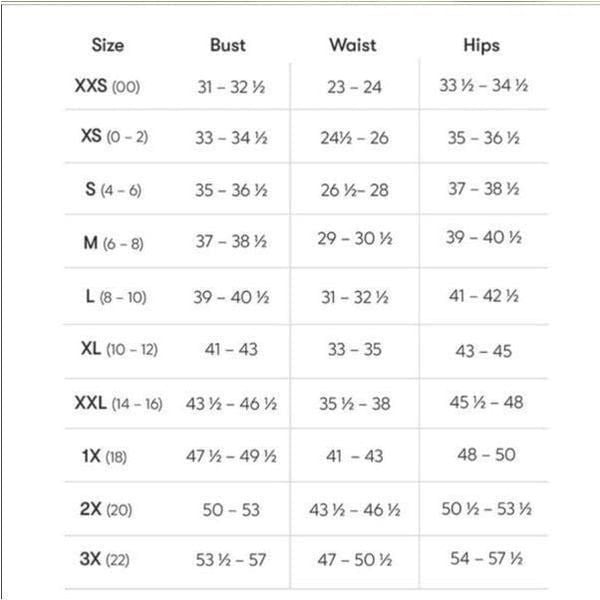The image size is (600, 600).
Task: Click waist value 47 – 50 ½
Action: click(355, 560)
